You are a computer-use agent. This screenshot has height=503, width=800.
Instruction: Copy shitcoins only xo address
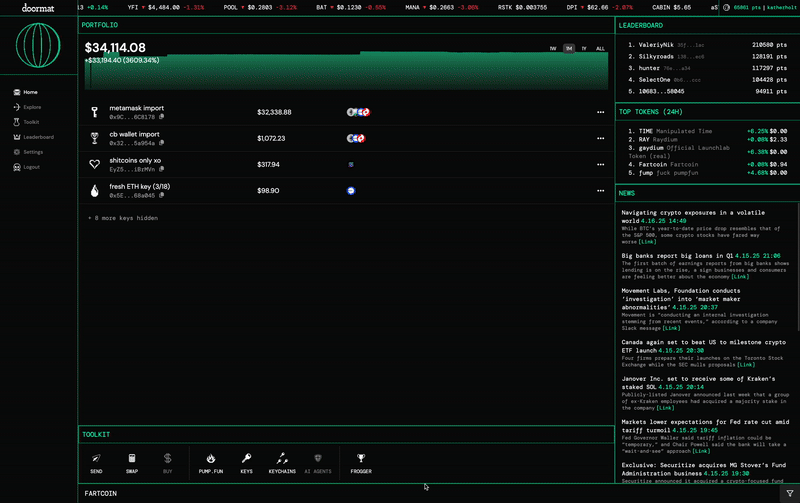pos(161,169)
